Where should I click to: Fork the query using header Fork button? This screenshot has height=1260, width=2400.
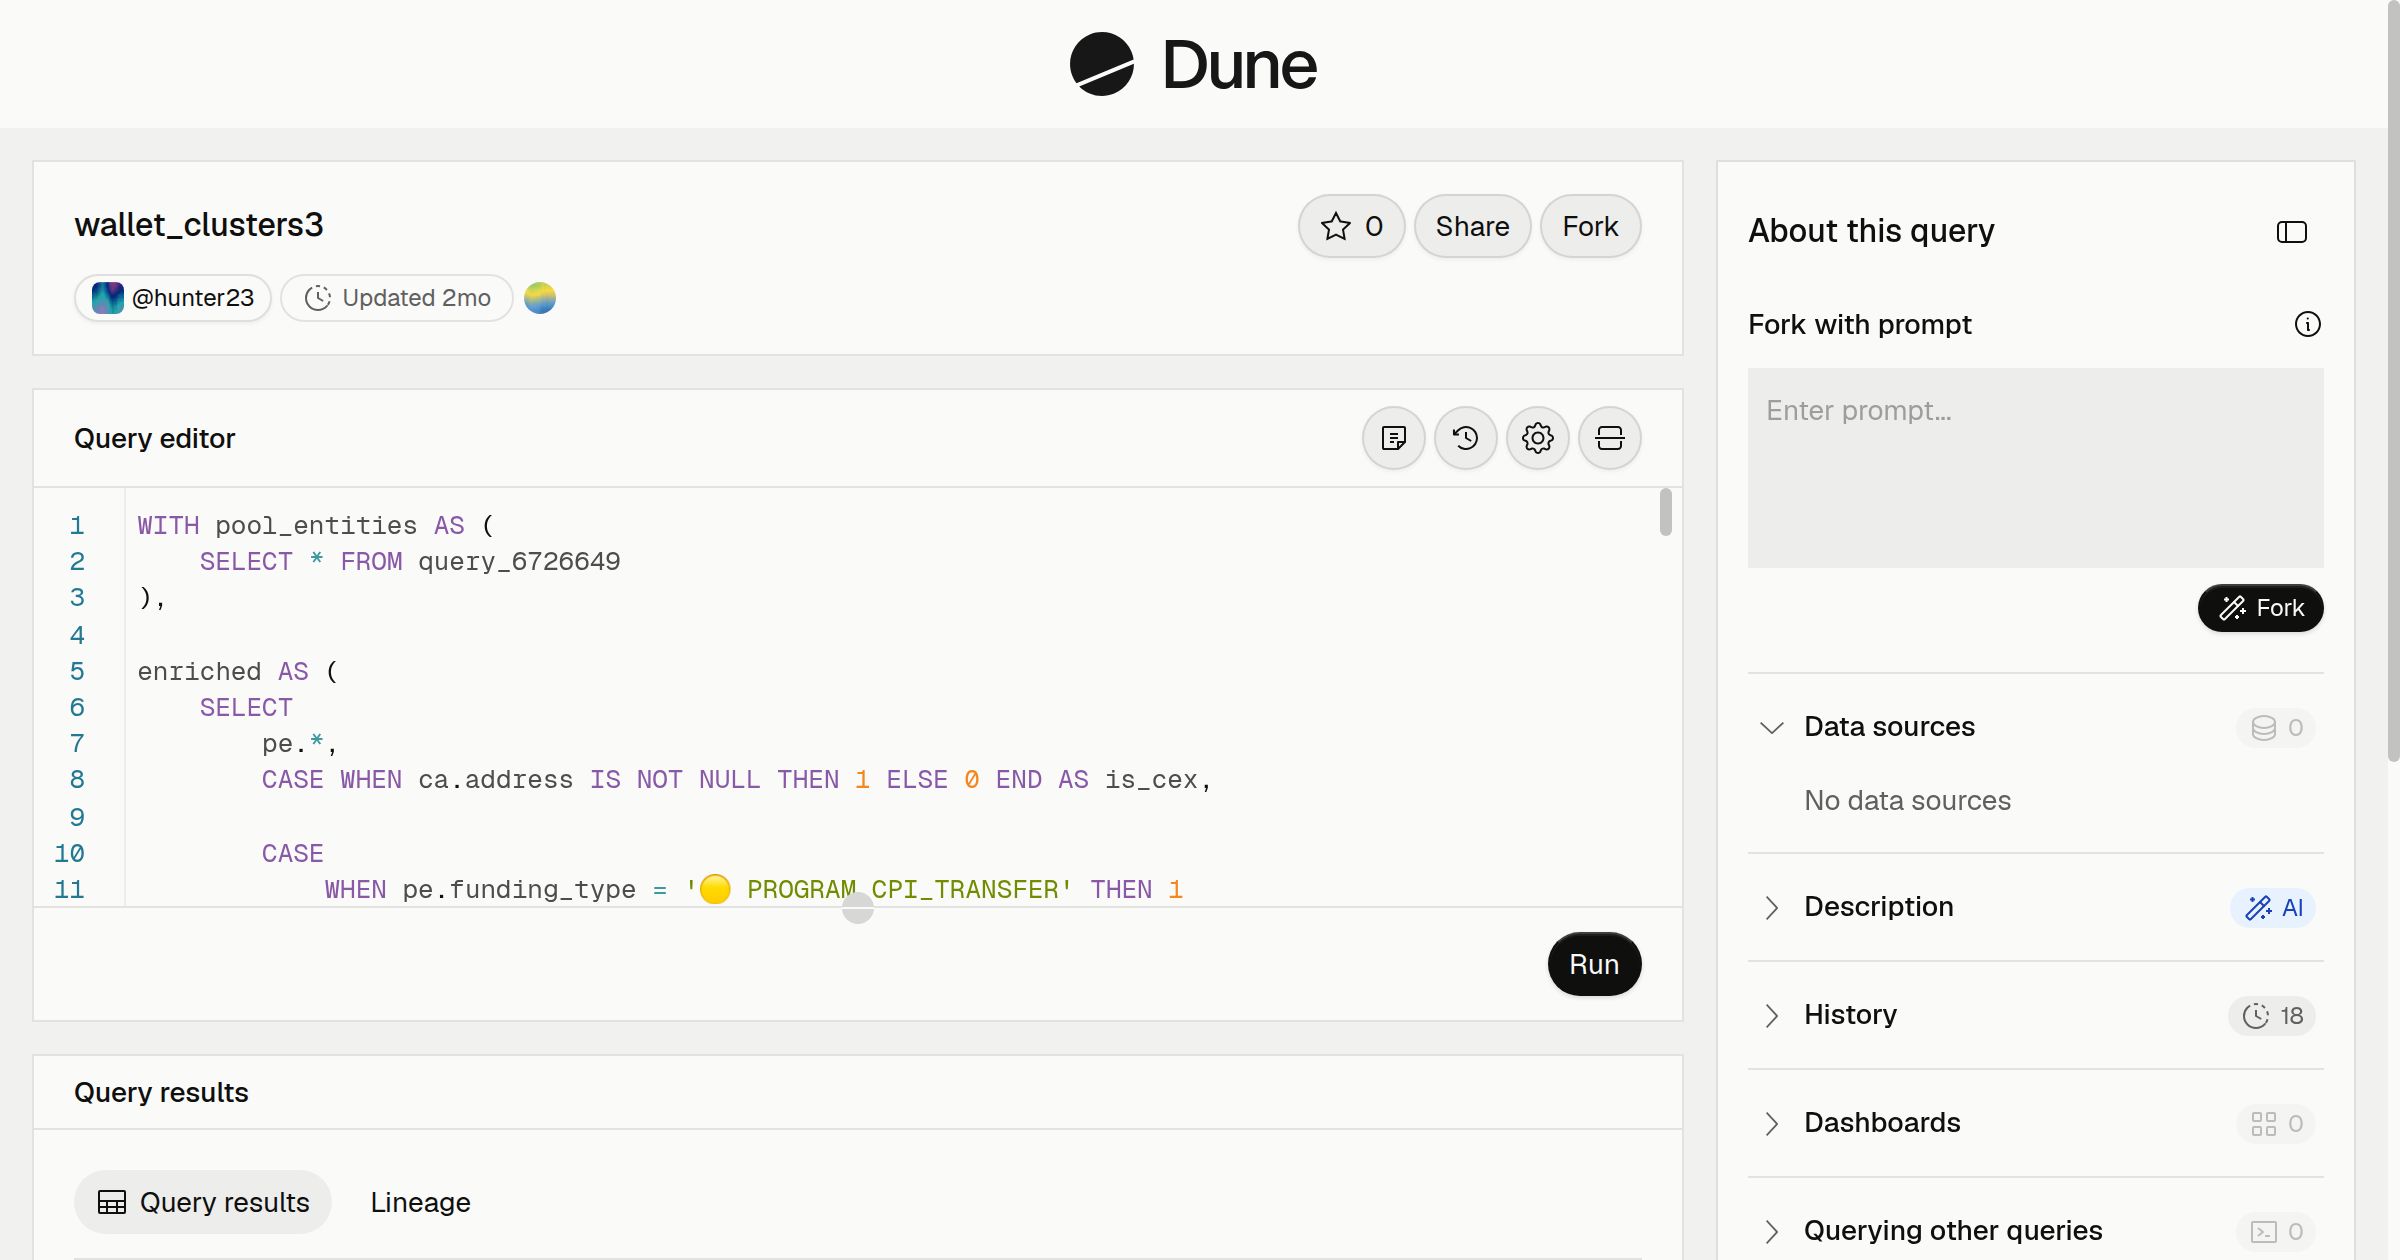pos(1590,226)
